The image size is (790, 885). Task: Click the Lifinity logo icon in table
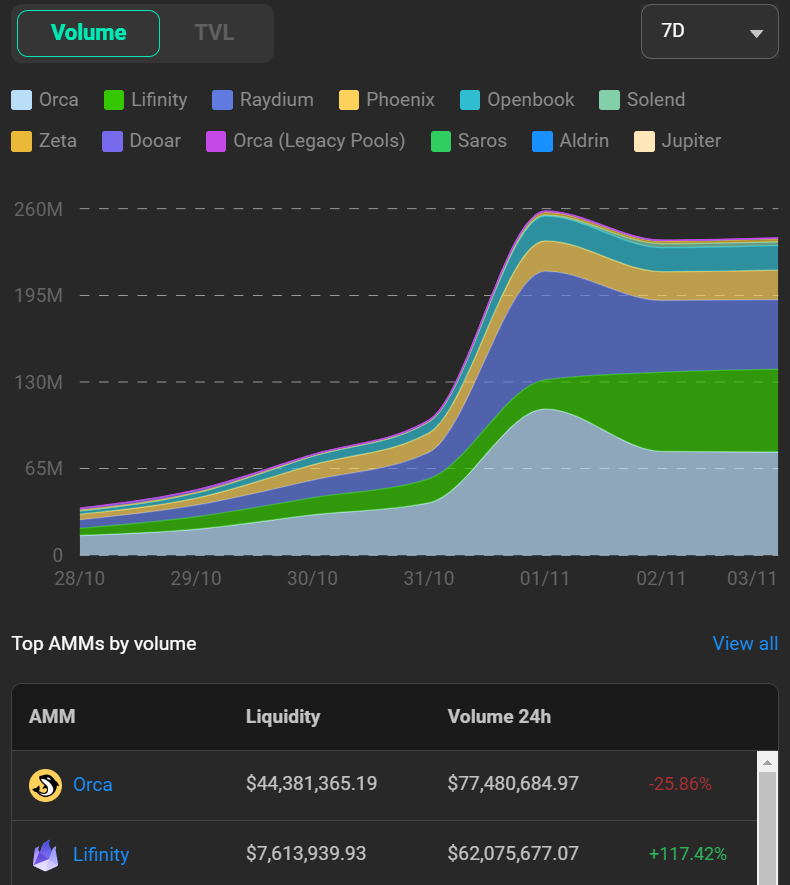click(45, 855)
